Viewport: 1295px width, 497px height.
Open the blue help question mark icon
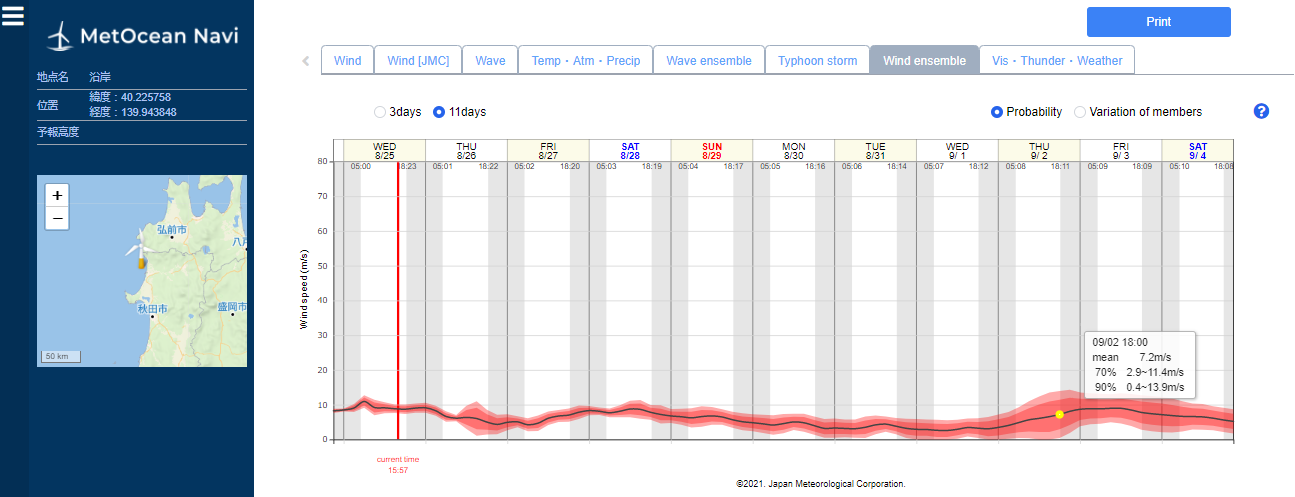click(x=1261, y=111)
